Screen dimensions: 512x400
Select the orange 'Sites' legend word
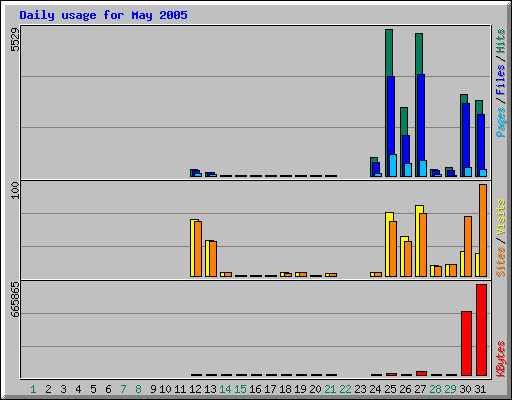tap(501, 262)
